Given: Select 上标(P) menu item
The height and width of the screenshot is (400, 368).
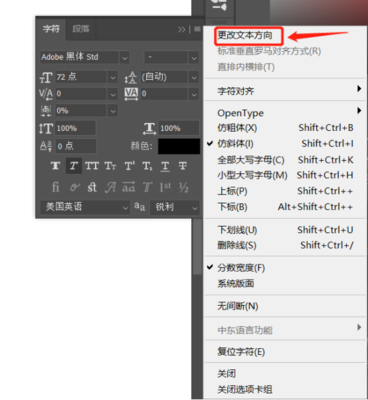Looking at the screenshot, I should (285, 191).
